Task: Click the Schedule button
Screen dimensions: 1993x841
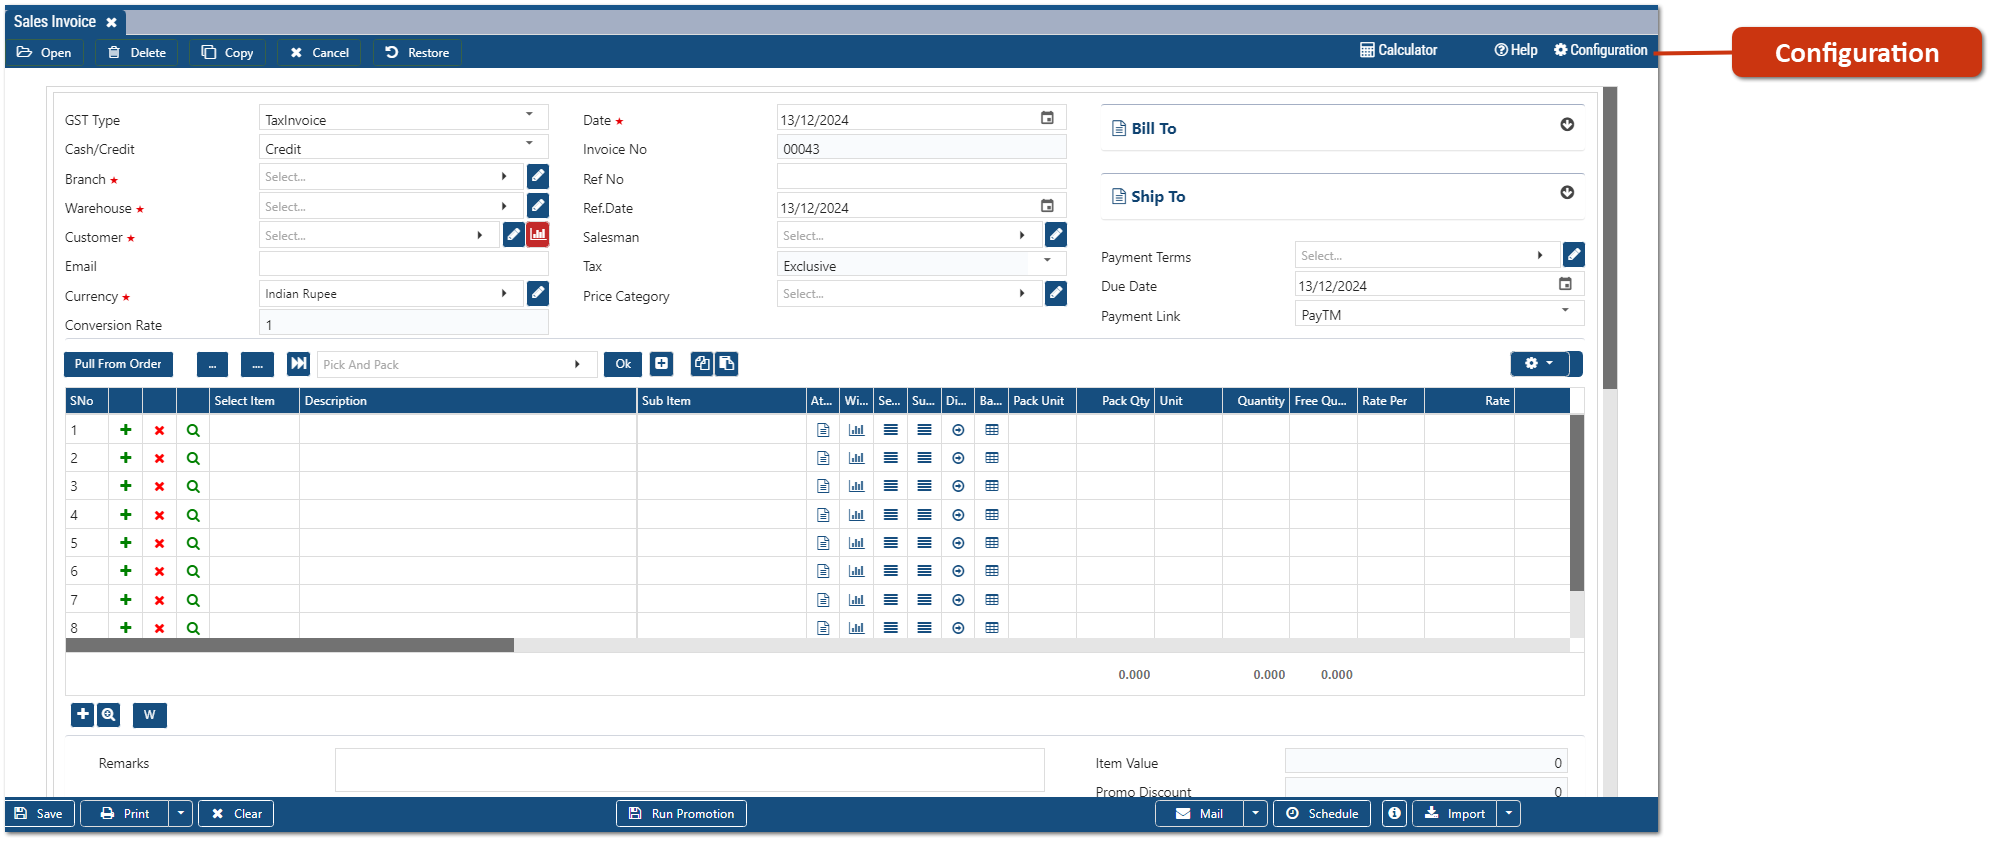Action: pyautogui.click(x=1322, y=814)
